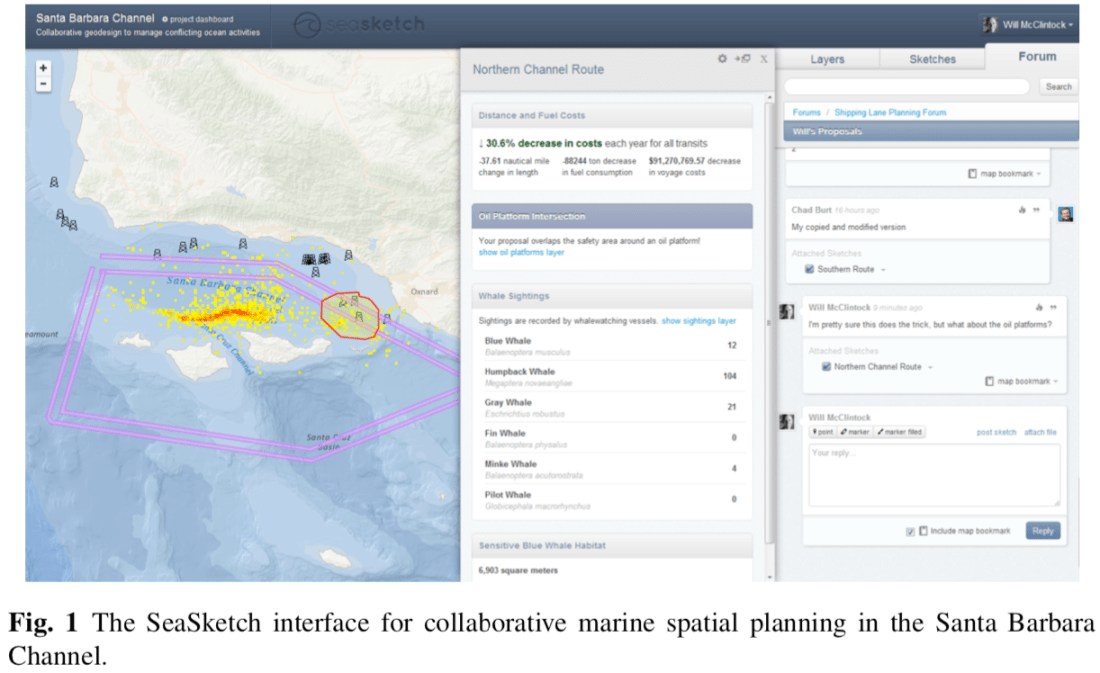
Task: Switch to the Sketches tab
Action: [932, 59]
